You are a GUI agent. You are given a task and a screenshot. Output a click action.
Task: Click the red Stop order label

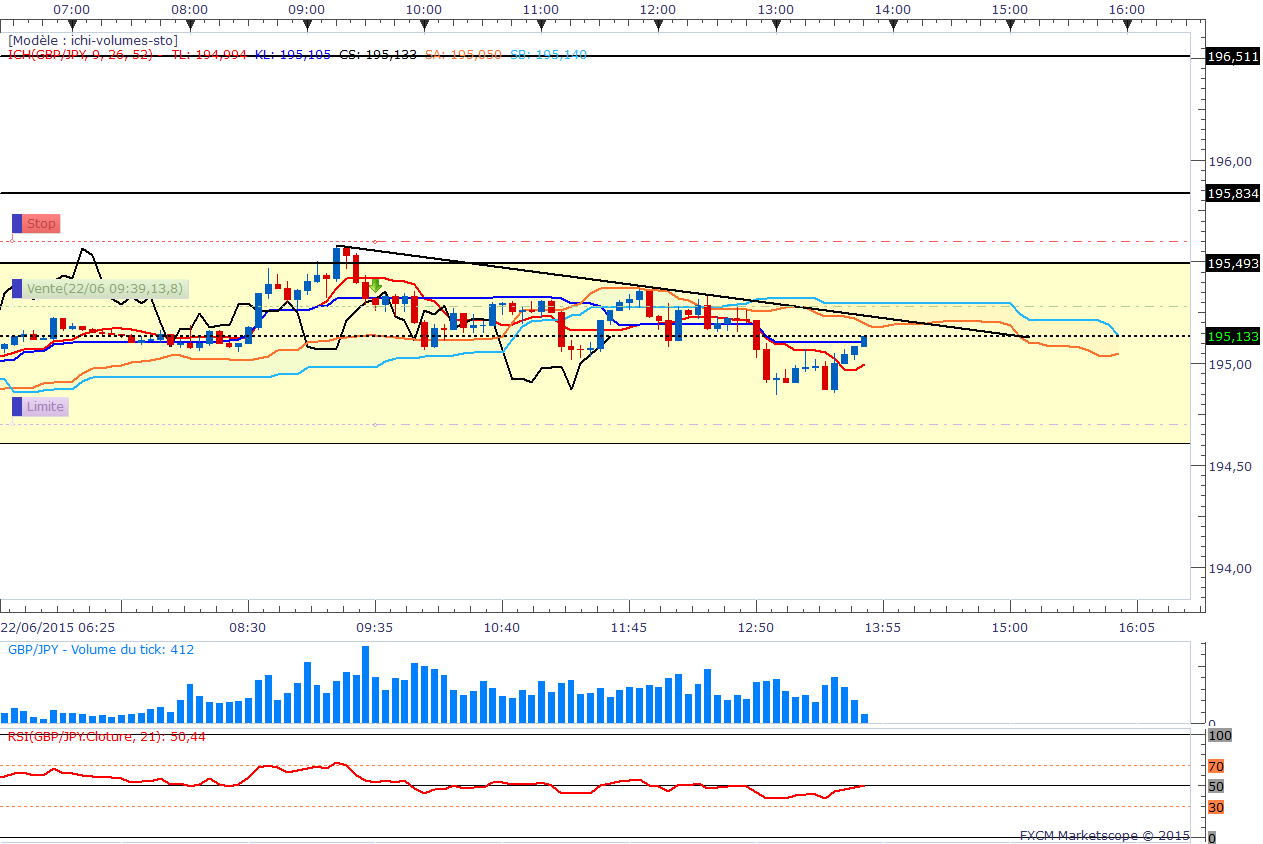coord(41,224)
